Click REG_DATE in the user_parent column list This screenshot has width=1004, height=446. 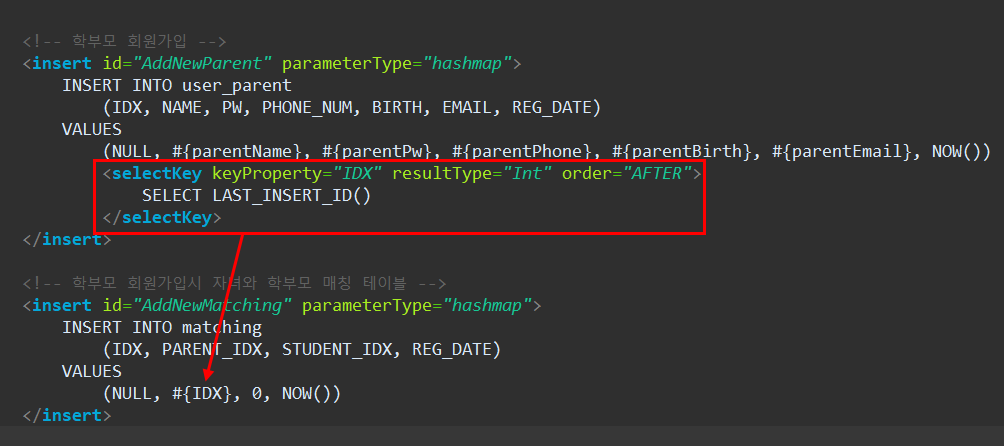[552, 108]
